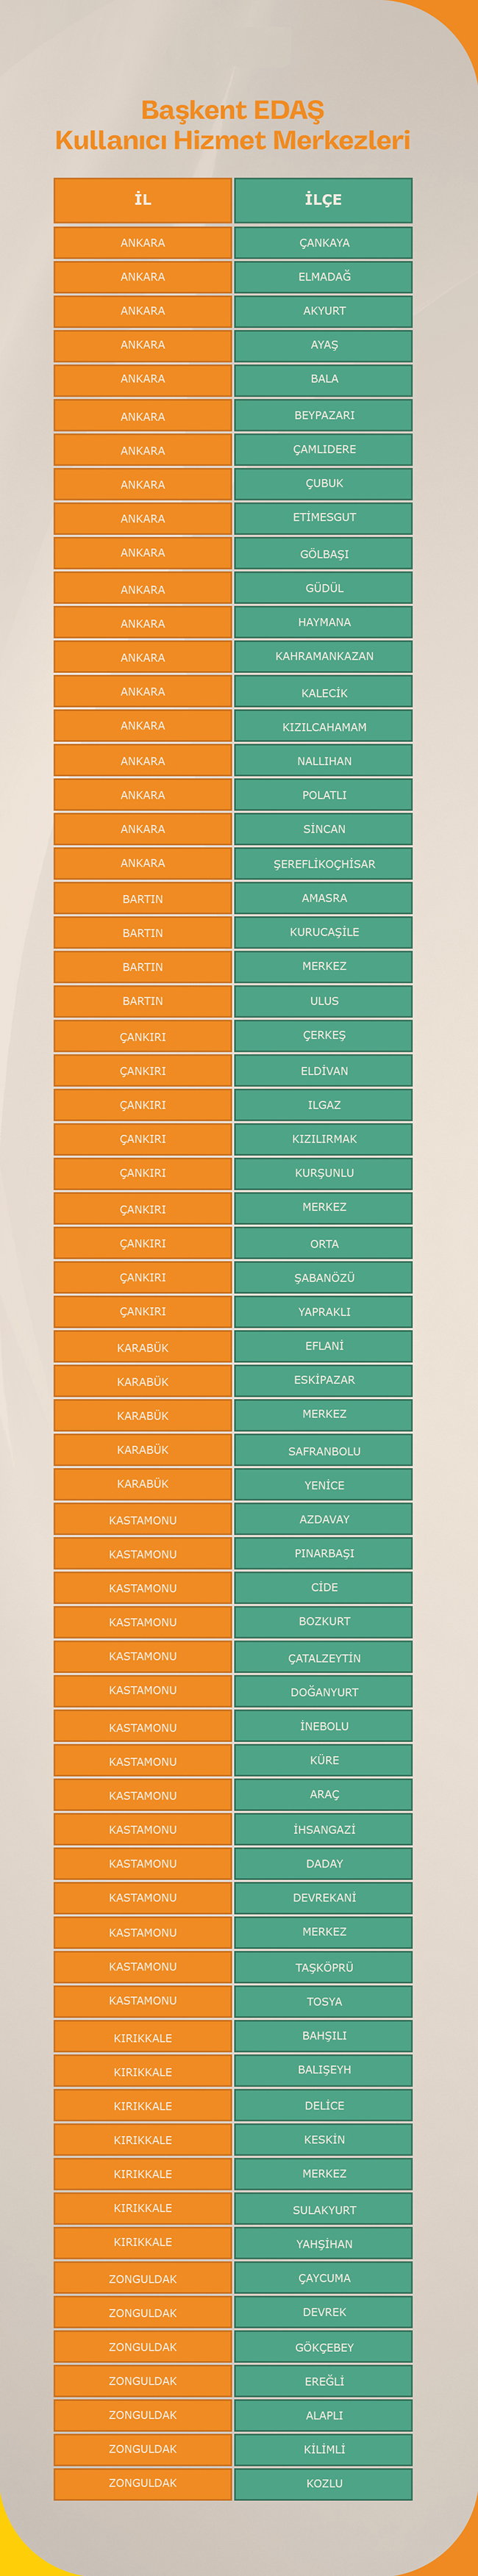The width and height of the screenshot is (478, 2576).
Task: Select the SULAKYURT district cell
Action: click(x=323, y=2210)
